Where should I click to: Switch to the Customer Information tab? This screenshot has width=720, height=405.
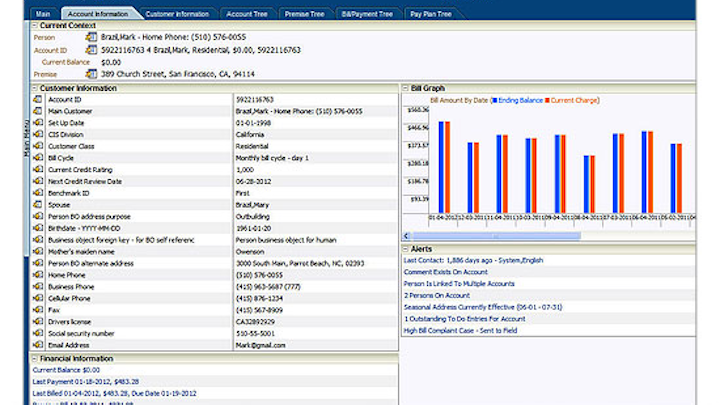click(x=177, y=14)
